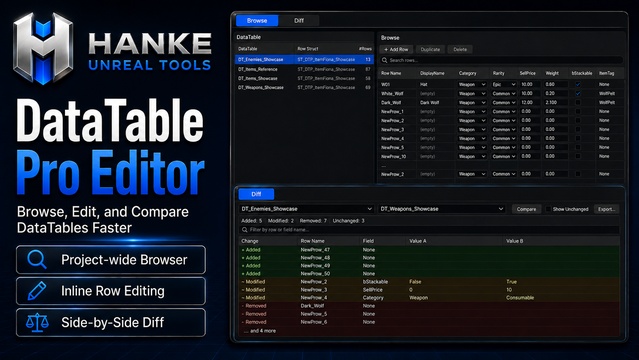The height and width of the screenshot is (360, 639).
Task: Open the DT_Weapons_Showcase compare dropdown
Action: point(442,209)
